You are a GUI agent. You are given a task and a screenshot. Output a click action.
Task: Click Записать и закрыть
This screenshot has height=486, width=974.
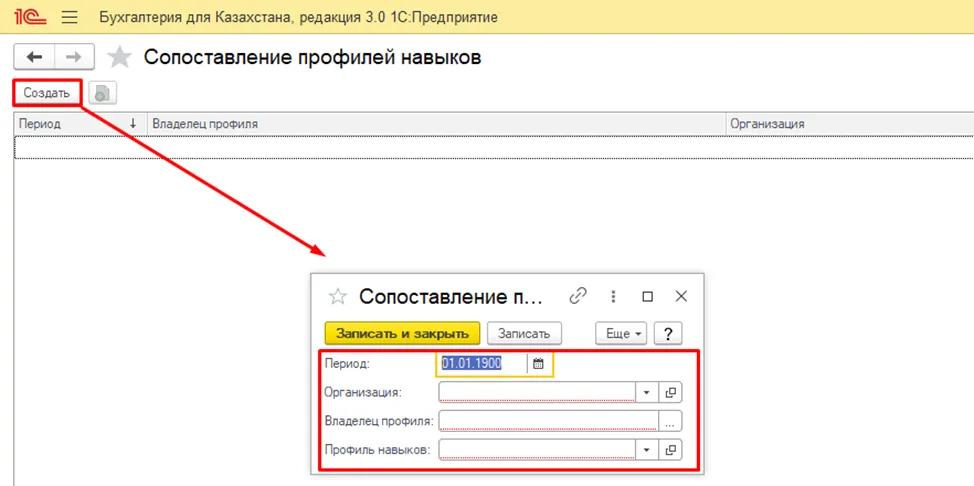pos(403,333)
